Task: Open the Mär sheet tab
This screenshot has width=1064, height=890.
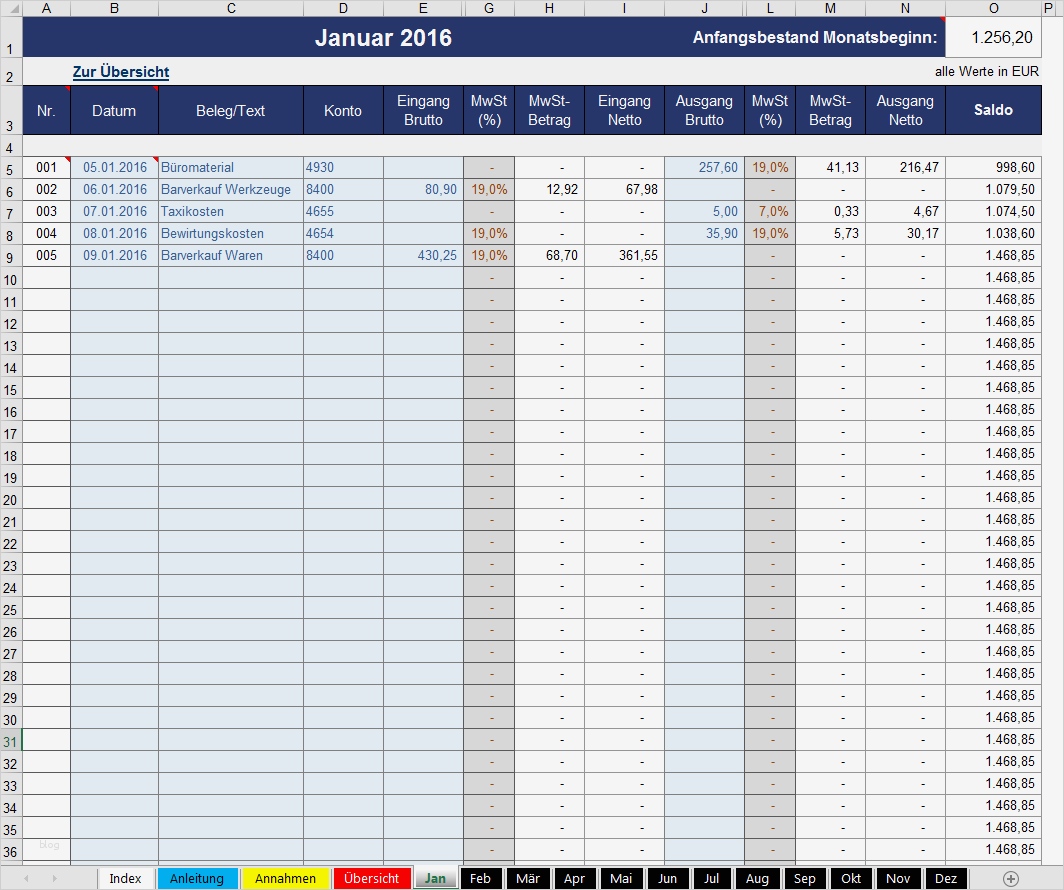Action: coord(528,878)
